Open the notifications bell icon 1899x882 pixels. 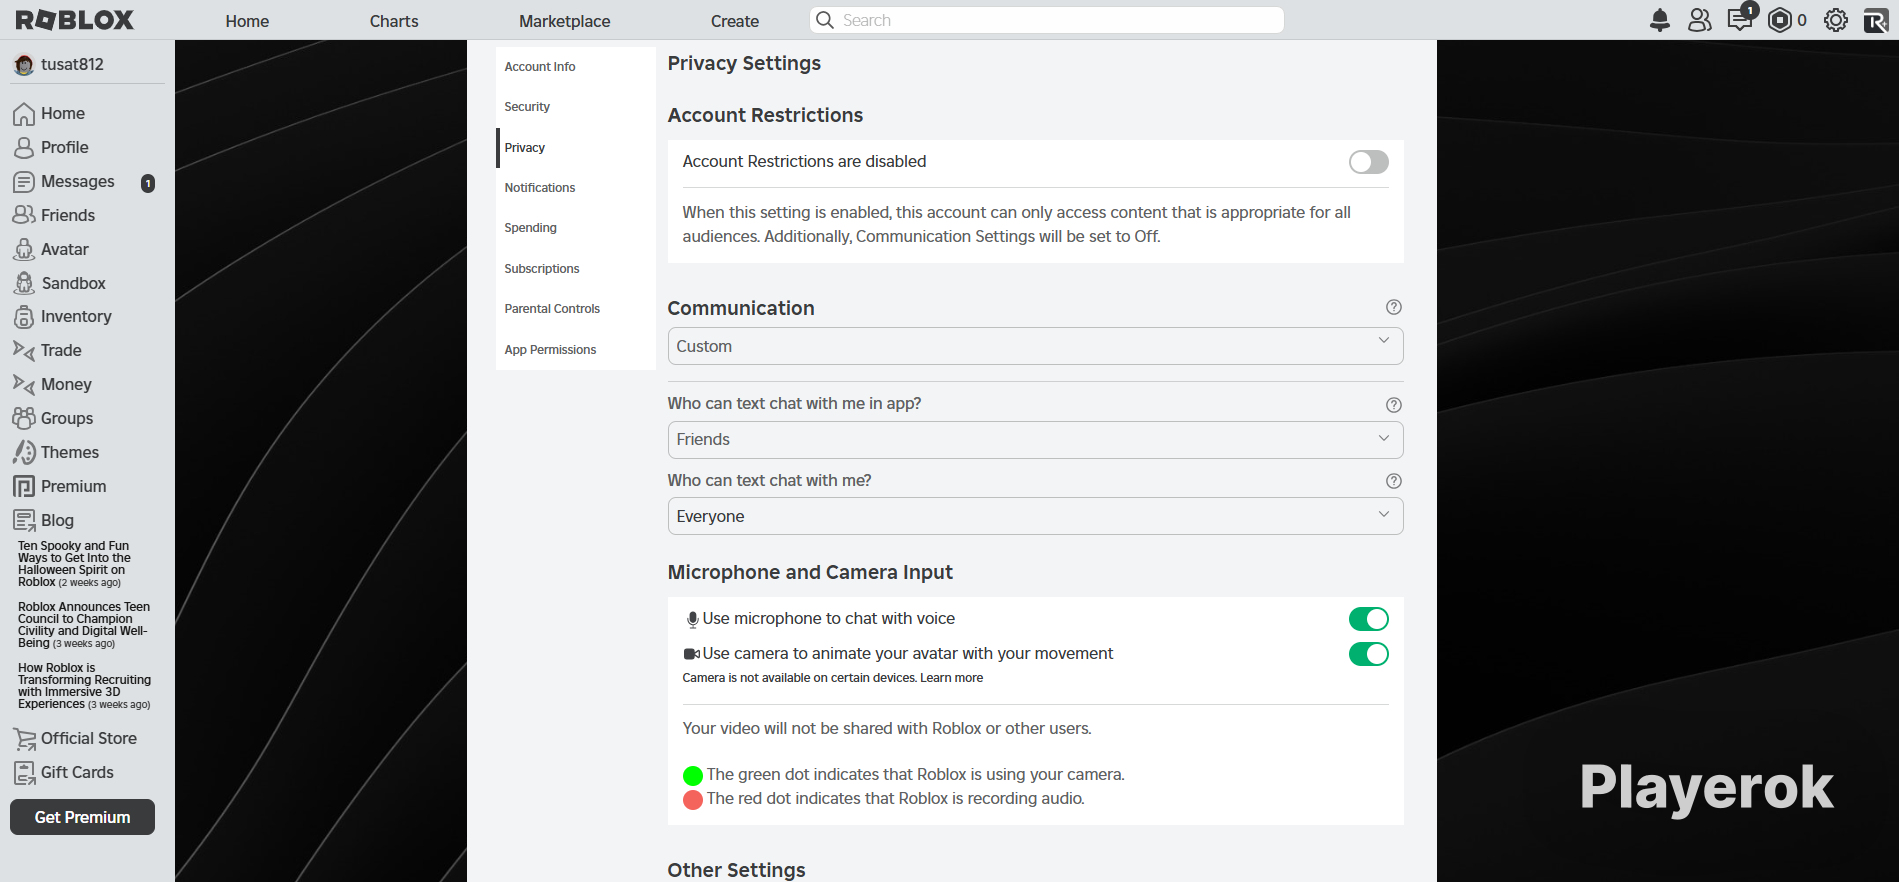pyautogui.click(x=1660, y=20)
